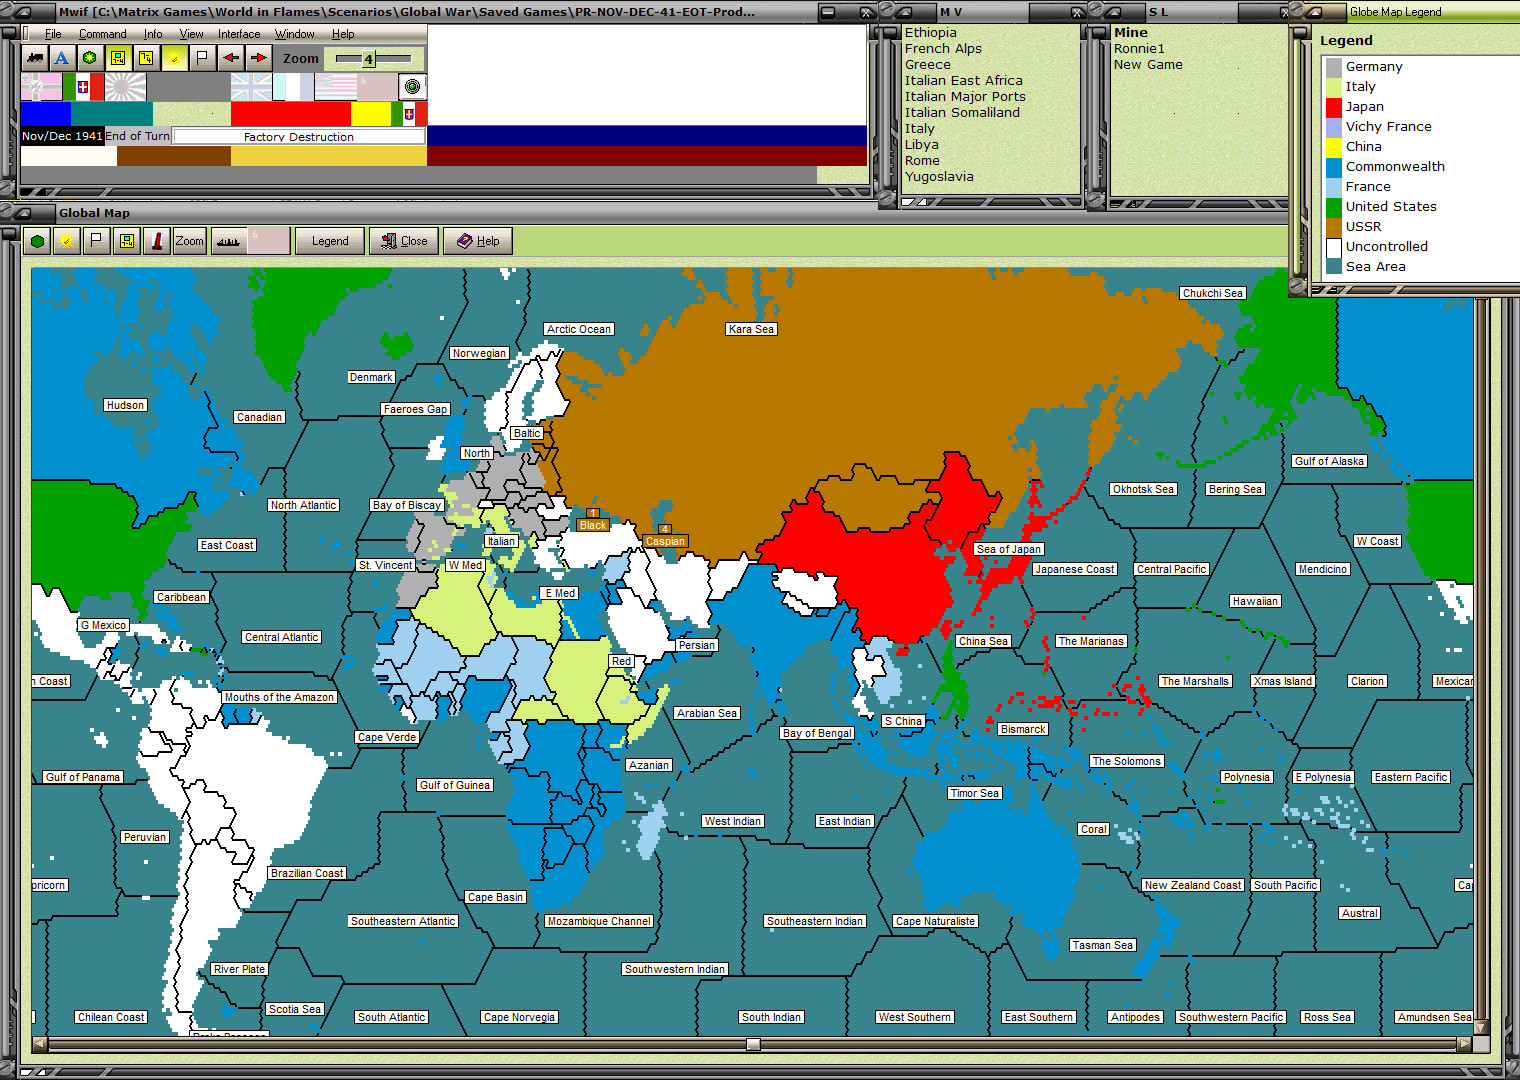
Task: Select Yugoslavia in the M V list
Action: (x=939, y=177)
